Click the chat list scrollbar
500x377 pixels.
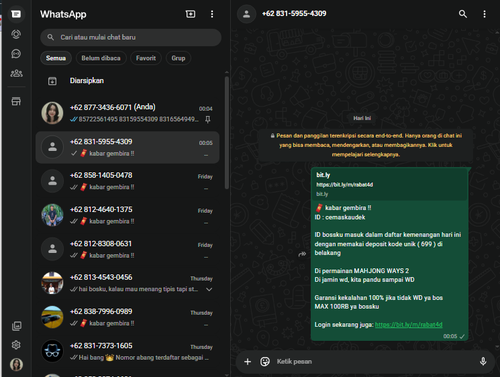pos(227,133)
